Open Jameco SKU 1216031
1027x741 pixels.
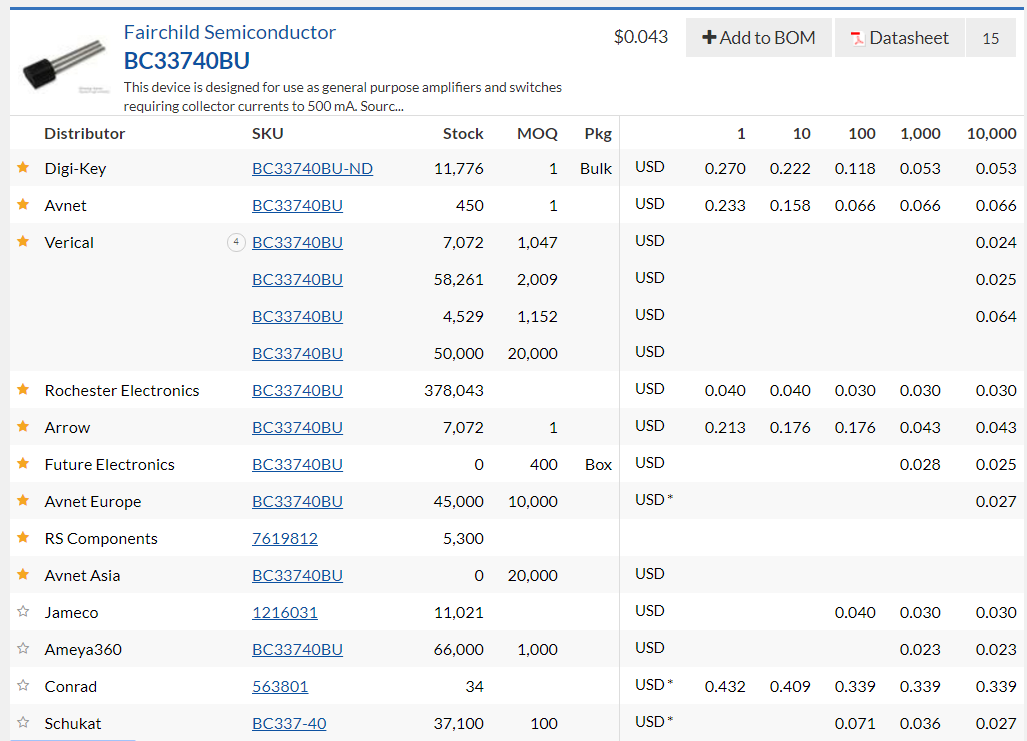point(285,613)
